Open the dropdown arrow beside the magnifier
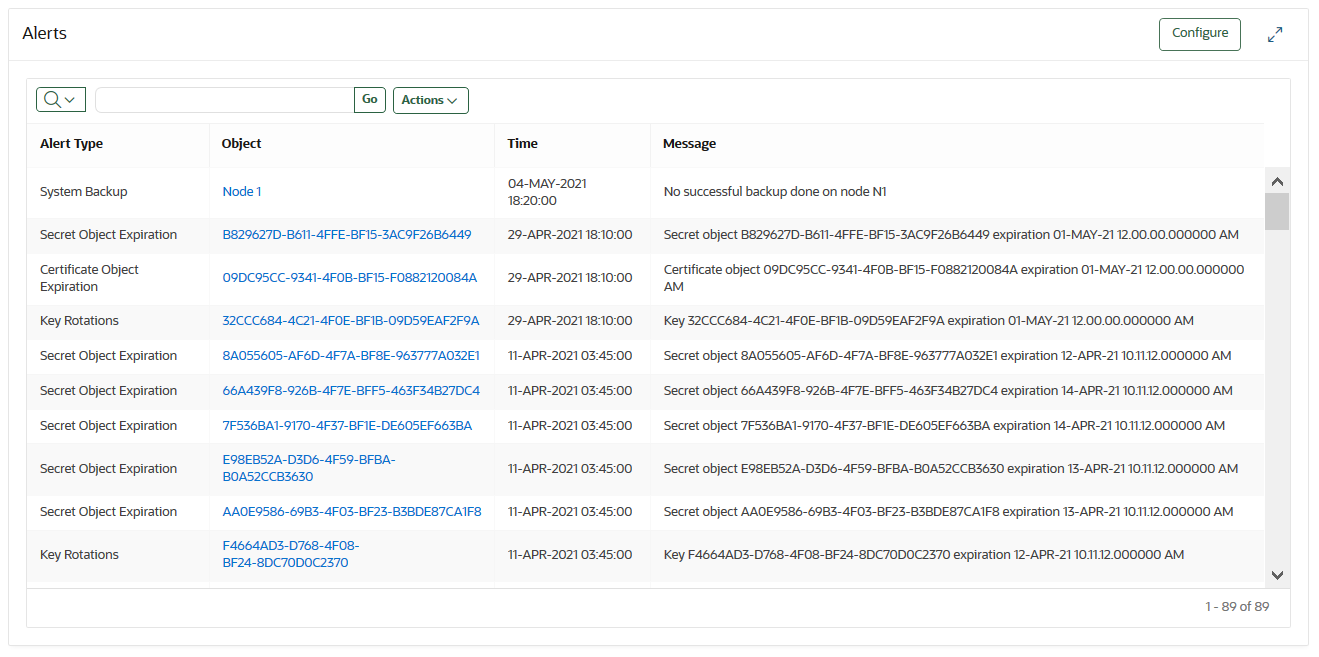 pos(70,99)
